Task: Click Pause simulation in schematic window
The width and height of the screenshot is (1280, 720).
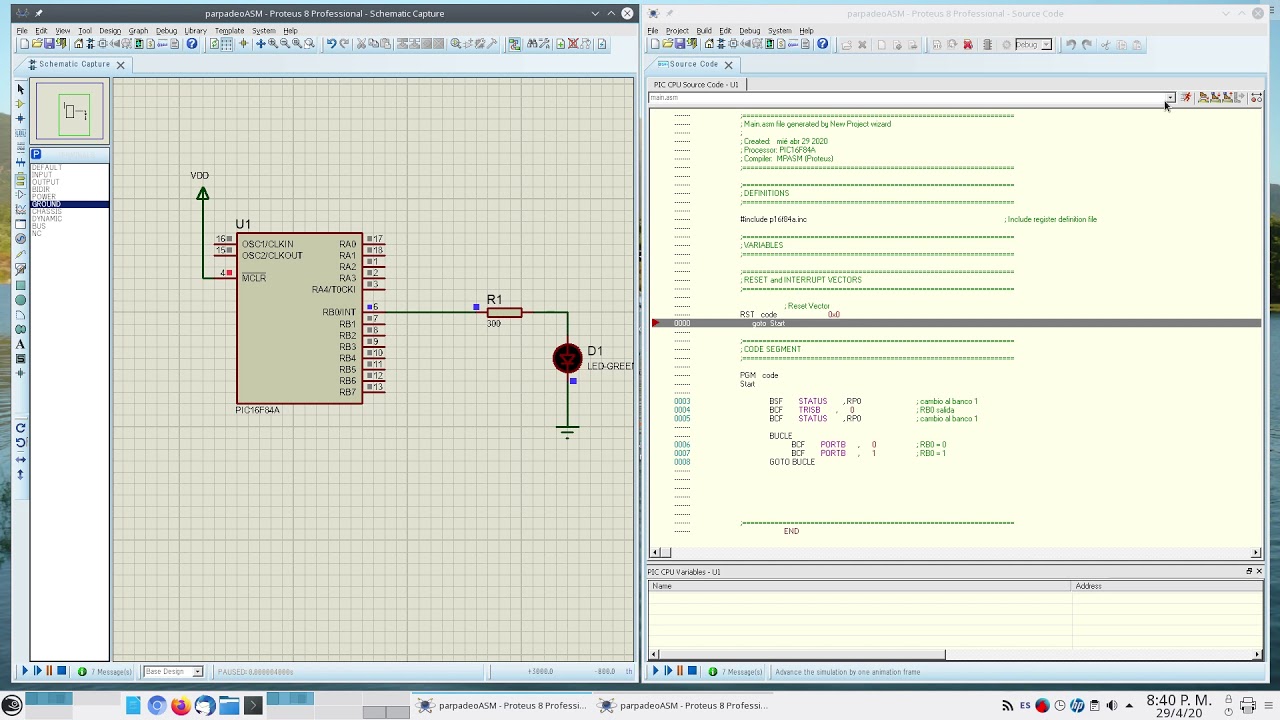Action: 49,672
